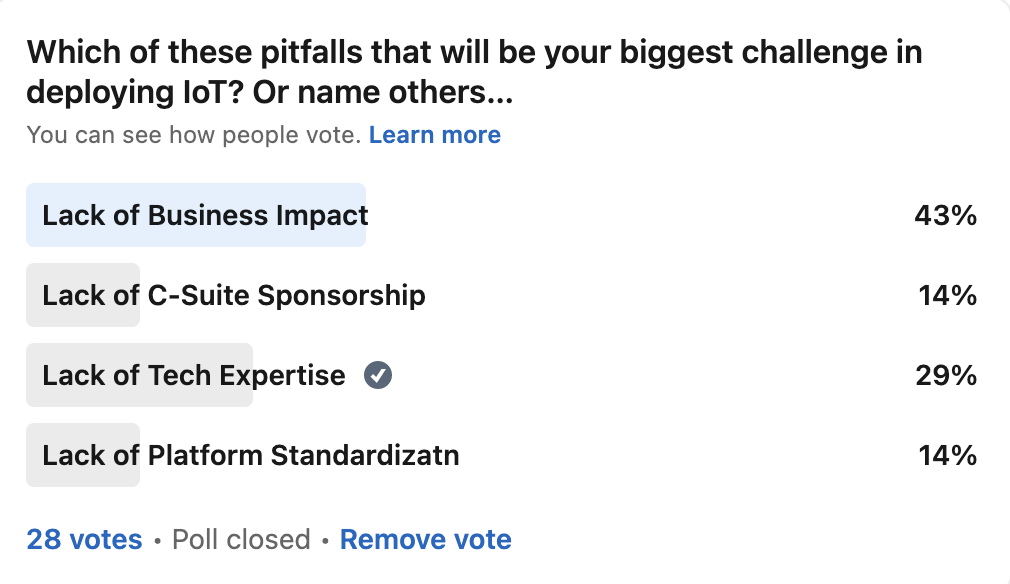
Task: Pick the Lack of Tech Expertise option label
Action: pos(194,376)
